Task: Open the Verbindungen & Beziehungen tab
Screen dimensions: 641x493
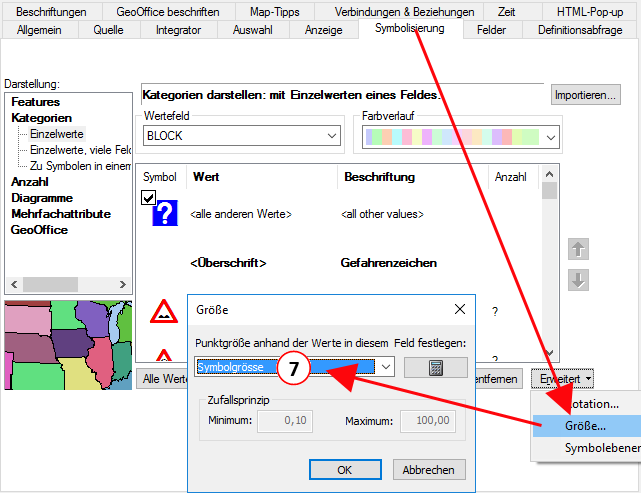Action: click(404, 12)
